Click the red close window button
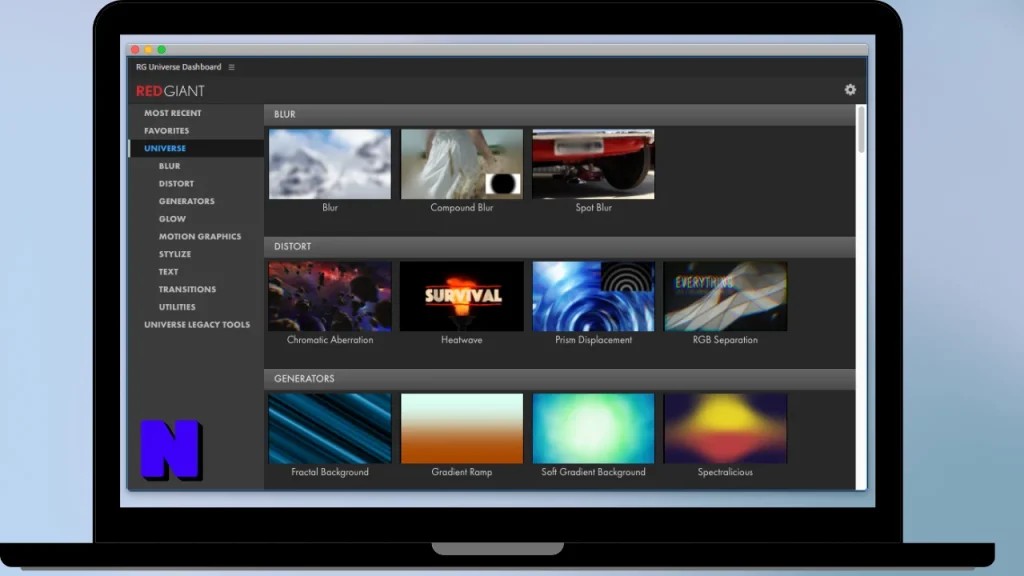1024x576 pixels. pyautogui.click(x=135, y=50)
